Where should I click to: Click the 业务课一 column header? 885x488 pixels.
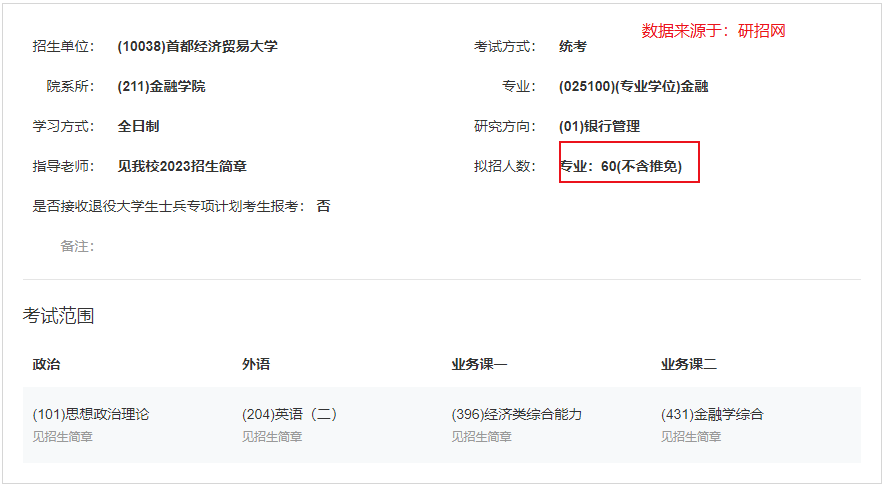coord(479,364)
